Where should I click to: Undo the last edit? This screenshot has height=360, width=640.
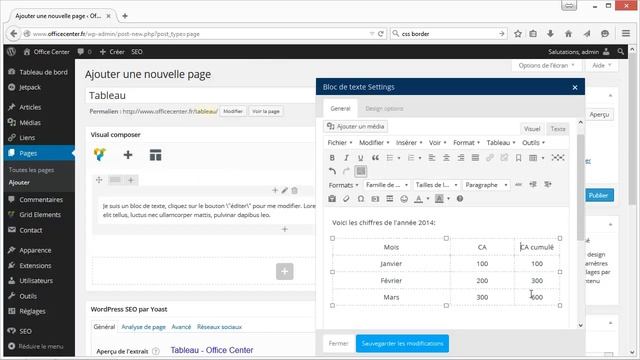[332, 171]
